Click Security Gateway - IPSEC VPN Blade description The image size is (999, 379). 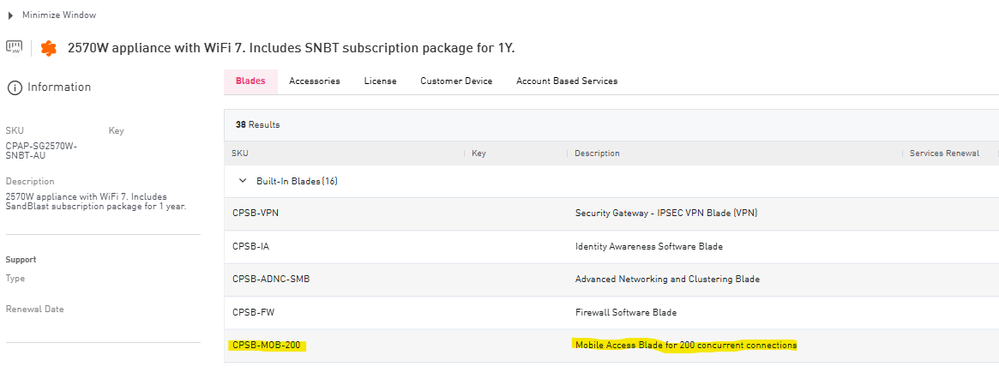(x=666, y=213)
